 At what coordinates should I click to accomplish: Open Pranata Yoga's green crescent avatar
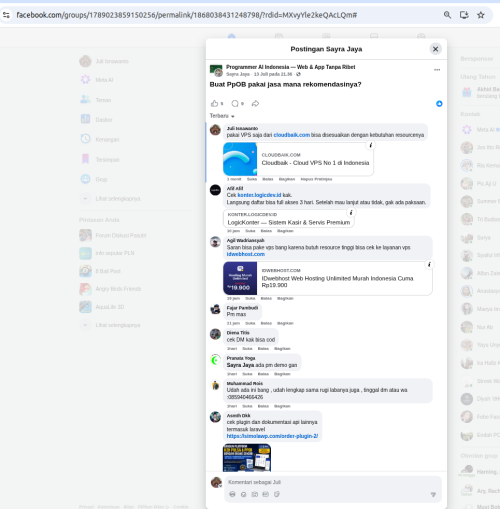point(215,360)
